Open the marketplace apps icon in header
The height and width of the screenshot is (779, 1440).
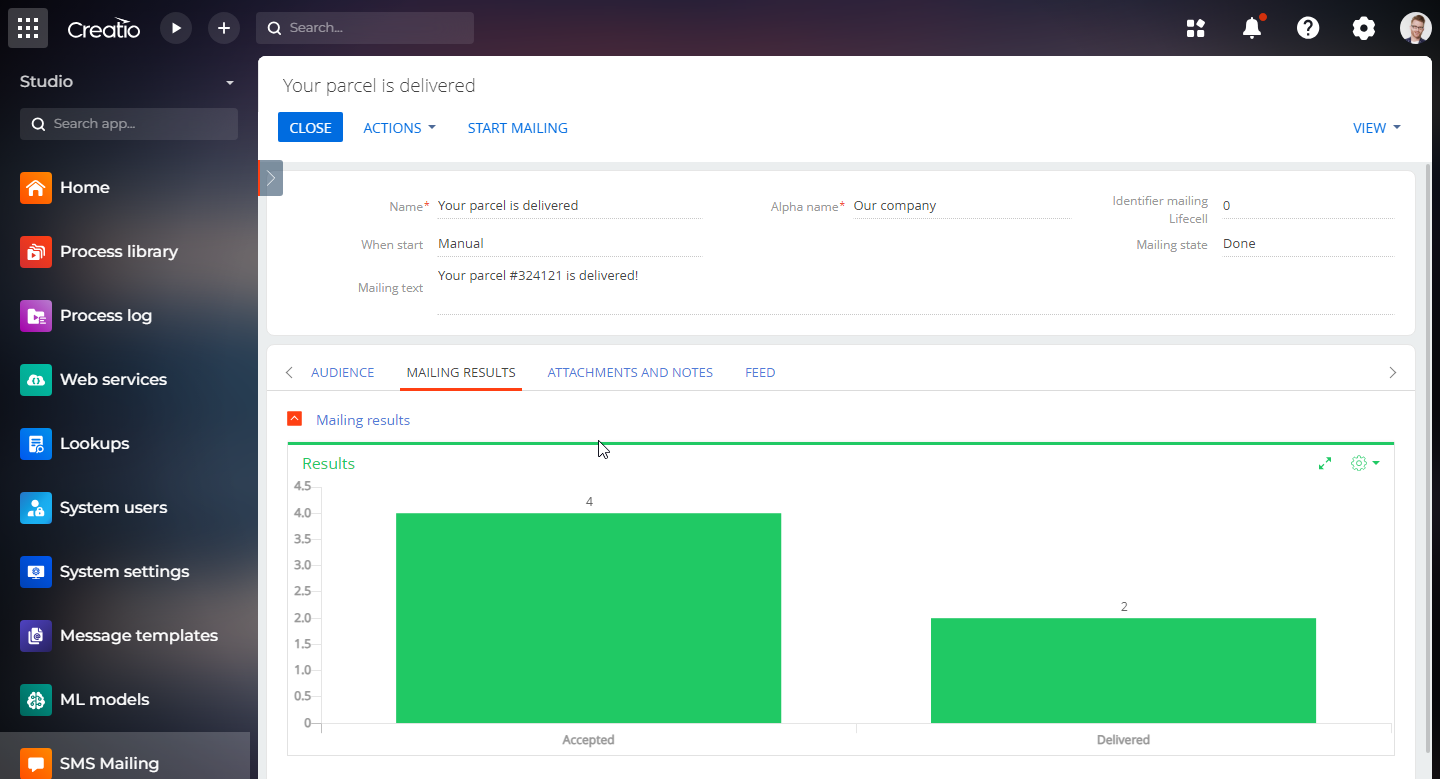point(1196,28)
